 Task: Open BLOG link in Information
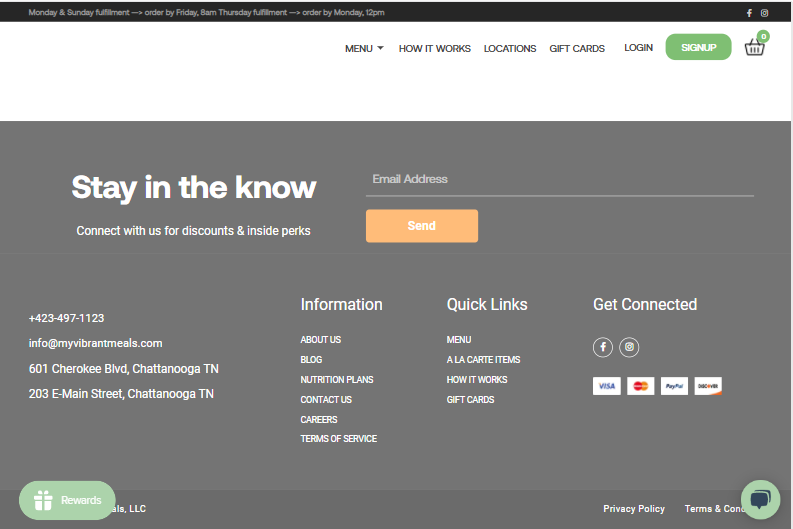click(x=311, y=360)
